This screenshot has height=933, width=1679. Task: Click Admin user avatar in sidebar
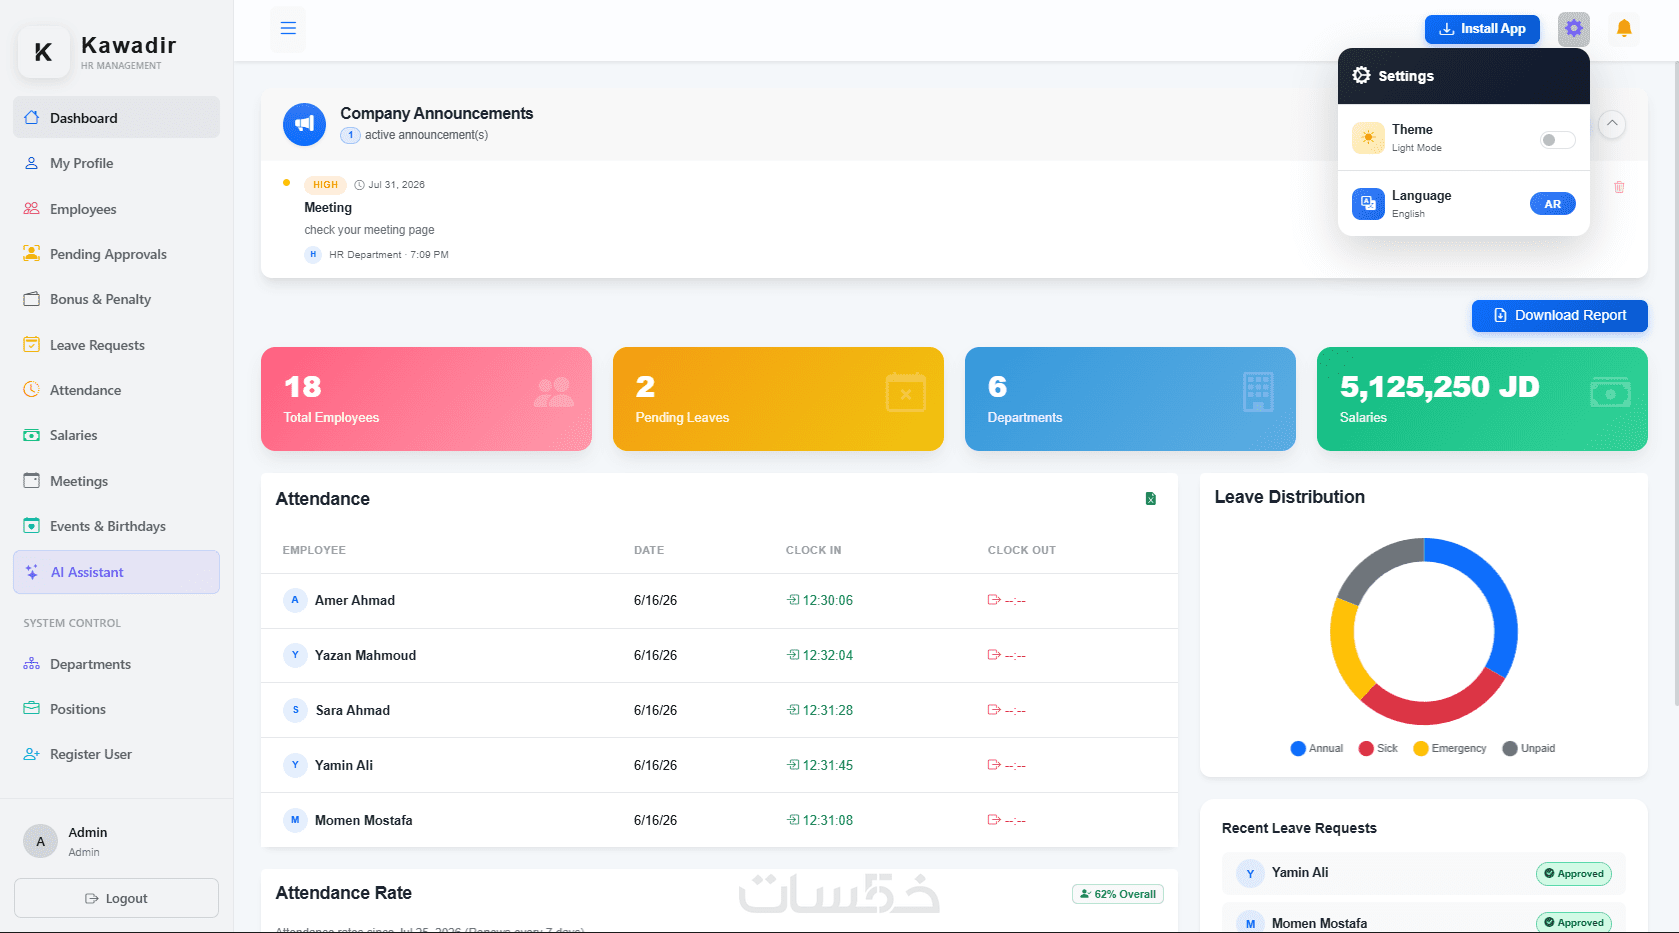(41, 841)
